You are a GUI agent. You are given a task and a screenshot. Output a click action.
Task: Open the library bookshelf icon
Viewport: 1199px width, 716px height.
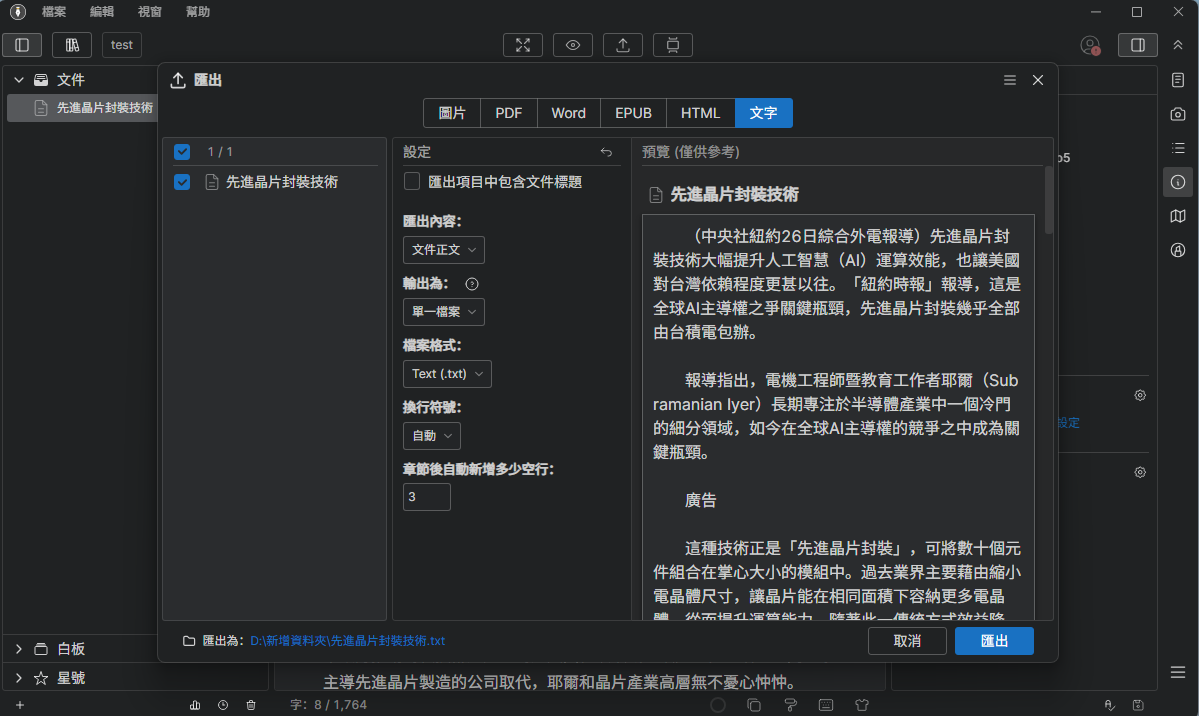pos(72,45)
